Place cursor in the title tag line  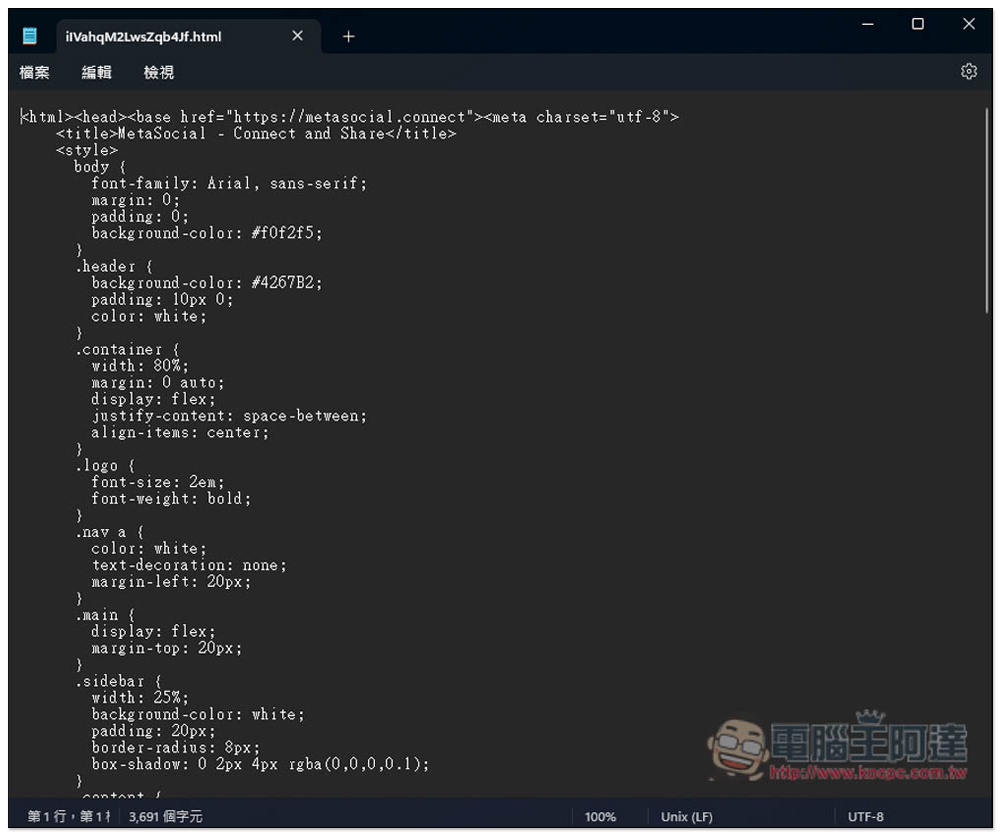pyautogui.click(x=256, y=133)
